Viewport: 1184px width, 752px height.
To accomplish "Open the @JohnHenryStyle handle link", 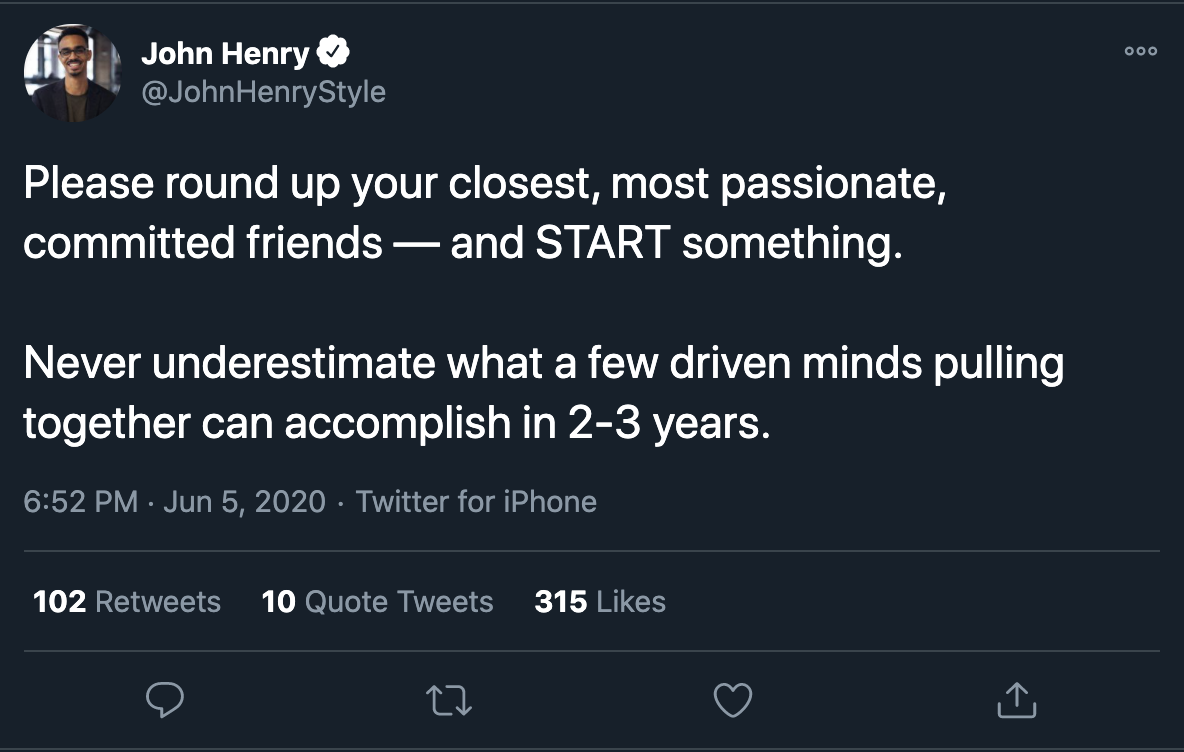I will pyautogui.click(x=263, y=92).
